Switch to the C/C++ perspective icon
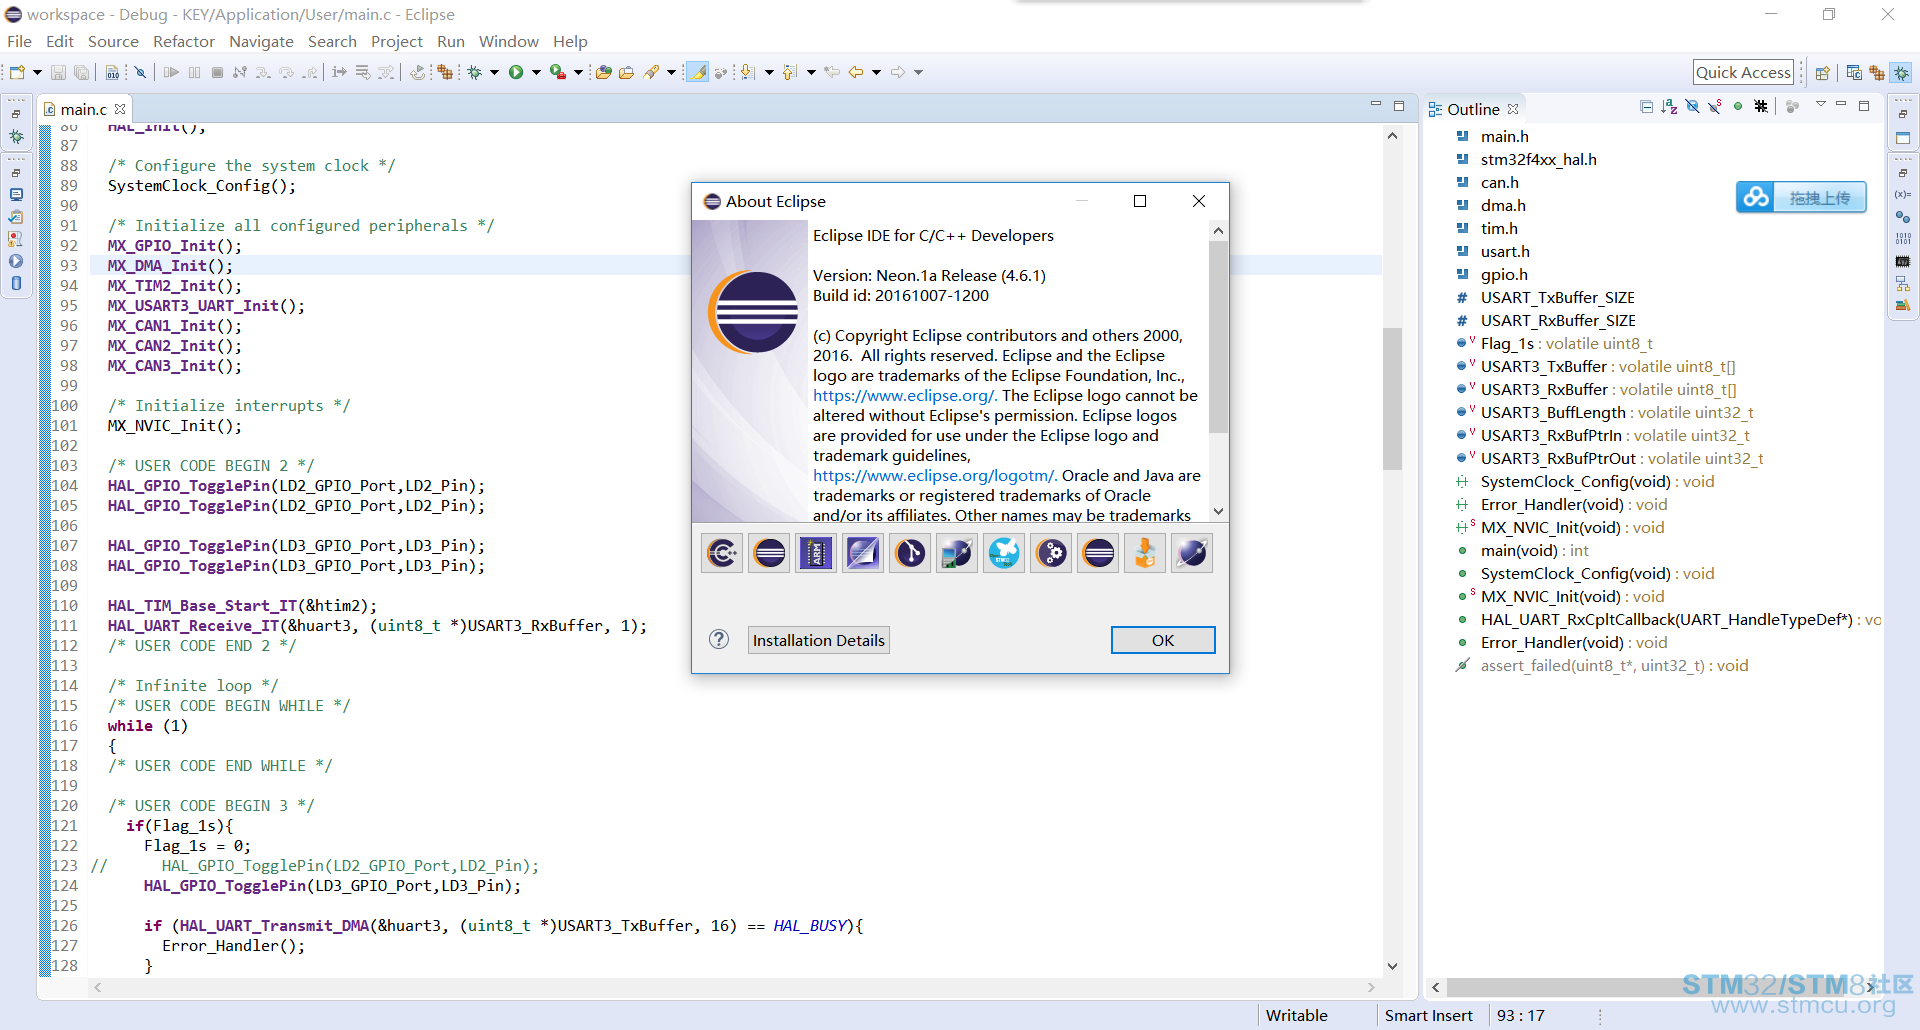 click(x=1854, y=72)
